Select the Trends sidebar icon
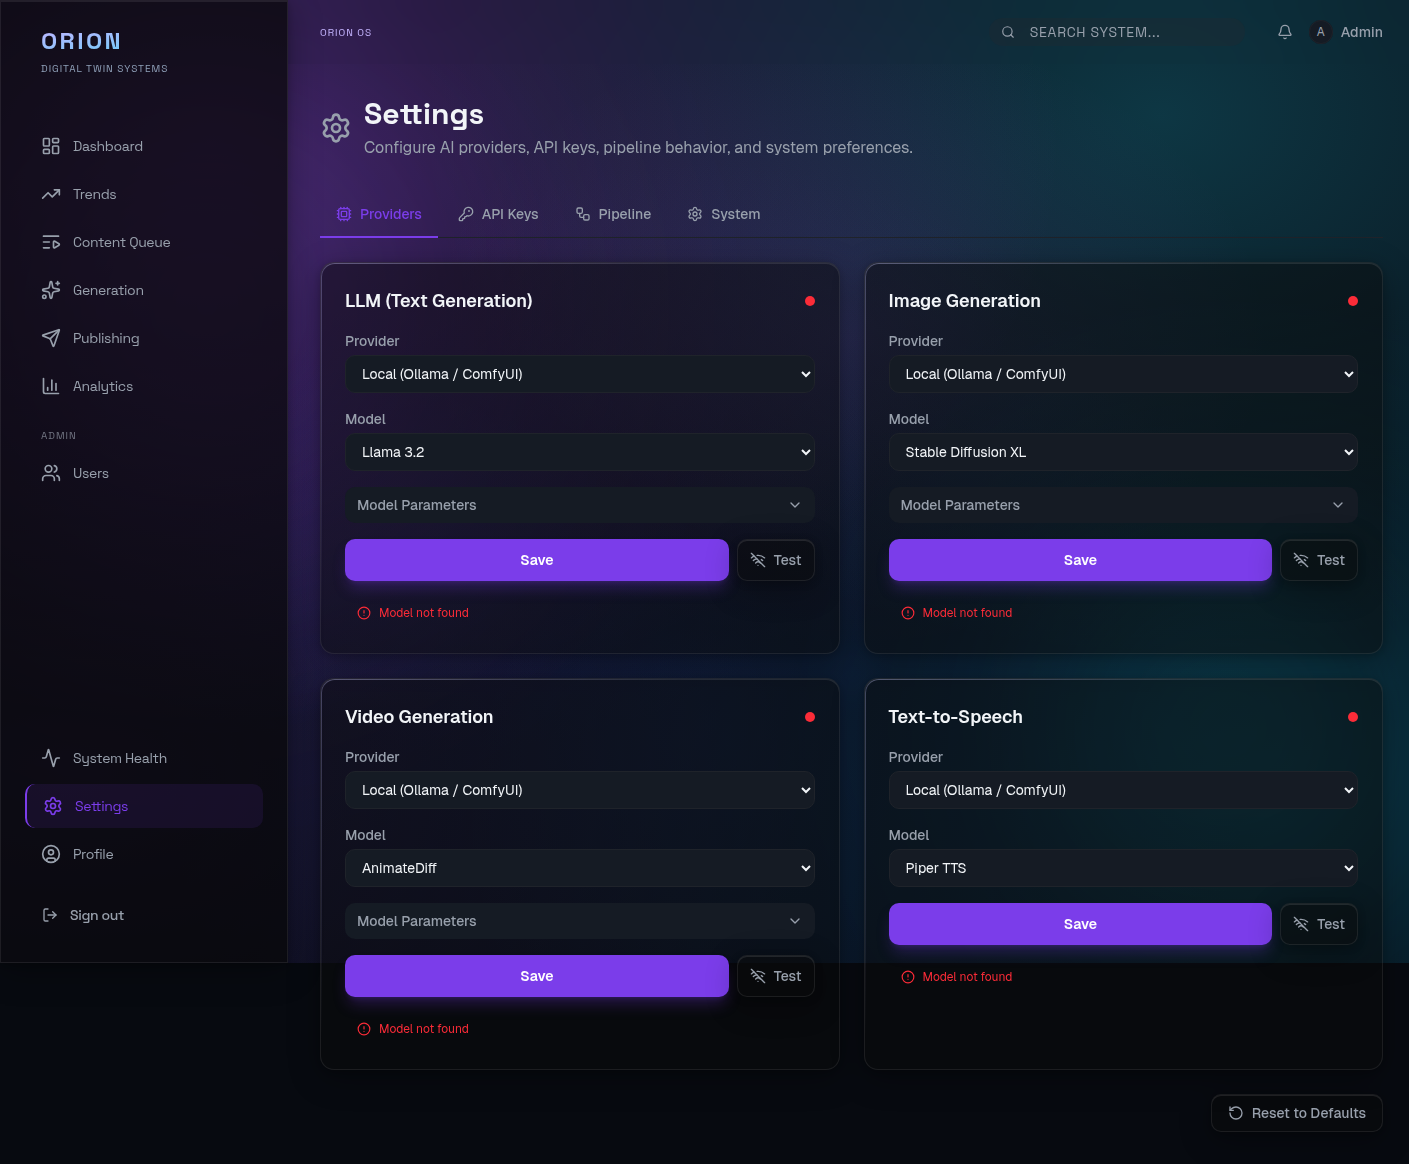Viewport: 1409px width, 1164px height. [51, 194]
